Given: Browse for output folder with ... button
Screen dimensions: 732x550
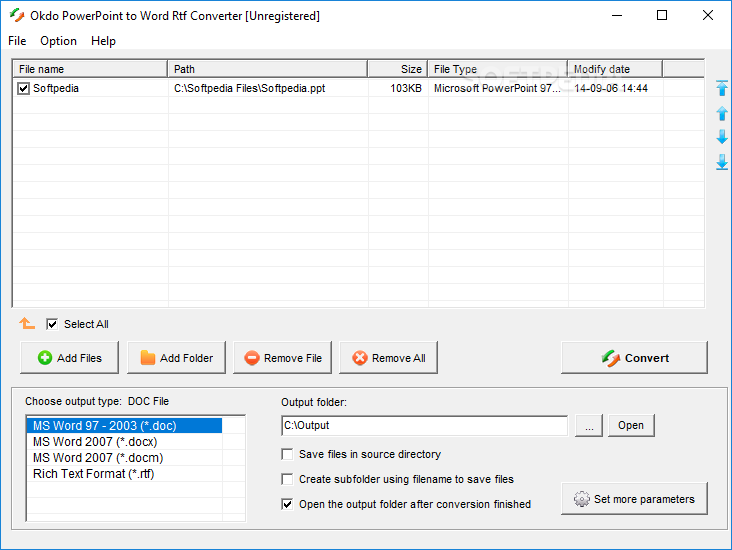Looking at the screenshot, I should click(589, 425).
